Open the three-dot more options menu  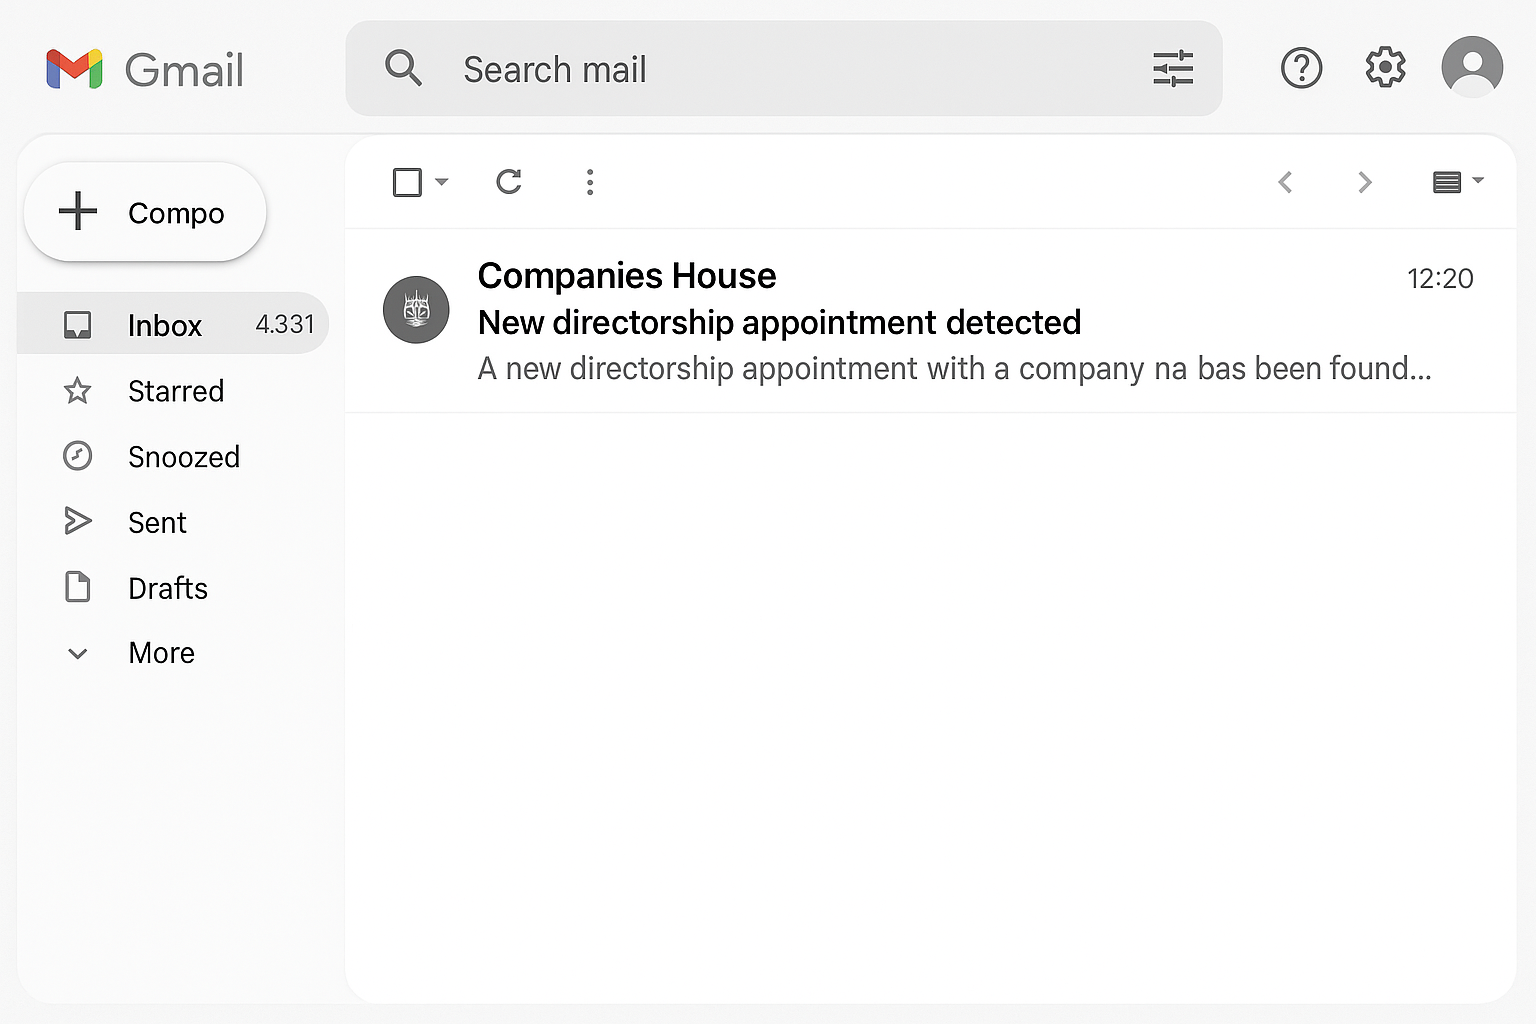[x=590, y=182]
